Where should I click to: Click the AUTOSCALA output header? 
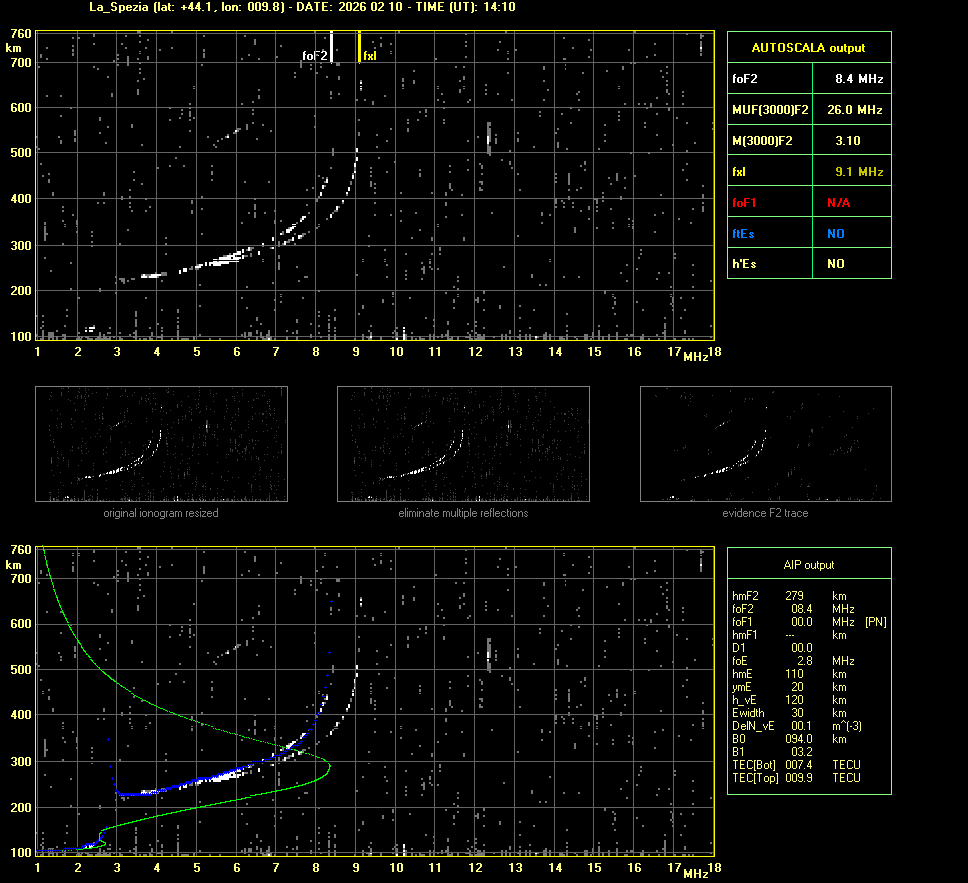(x=808, y=47)
